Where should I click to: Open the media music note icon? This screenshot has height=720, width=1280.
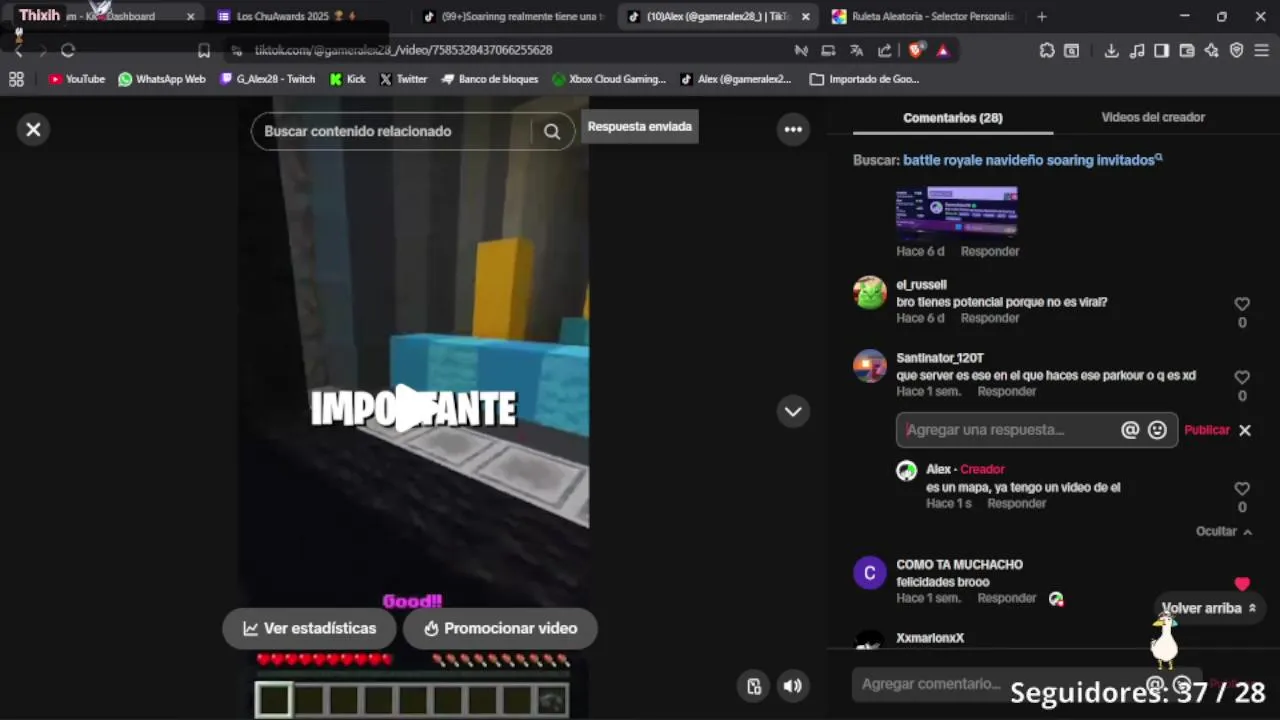click(x=1136, y=50)
